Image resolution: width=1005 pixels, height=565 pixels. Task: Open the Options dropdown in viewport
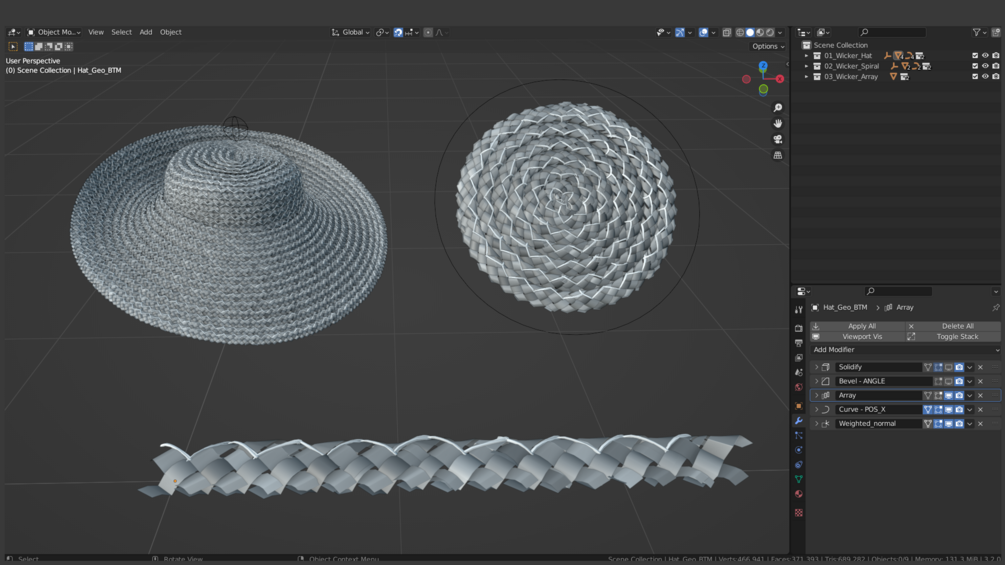click(x=768, y=46)
